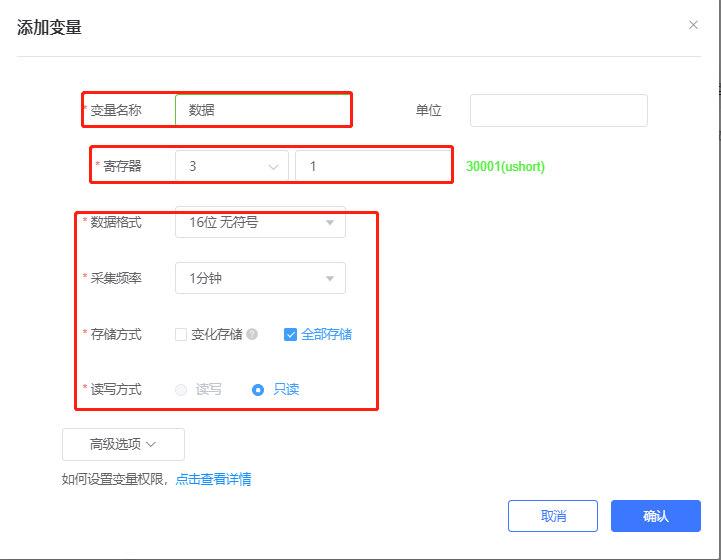Click the 添加变量 dialog title
The width and height of the screenshot is (721, 560).
(x=49, y=27)
